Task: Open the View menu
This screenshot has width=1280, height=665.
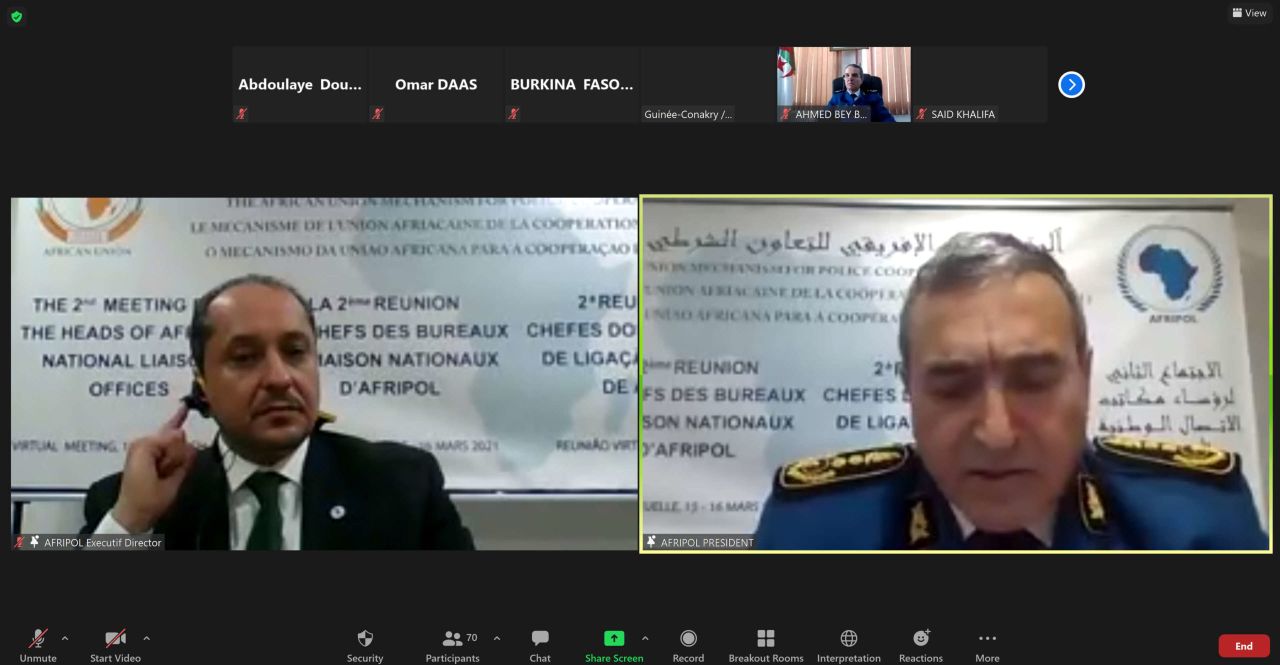Action: [1250, 13]
